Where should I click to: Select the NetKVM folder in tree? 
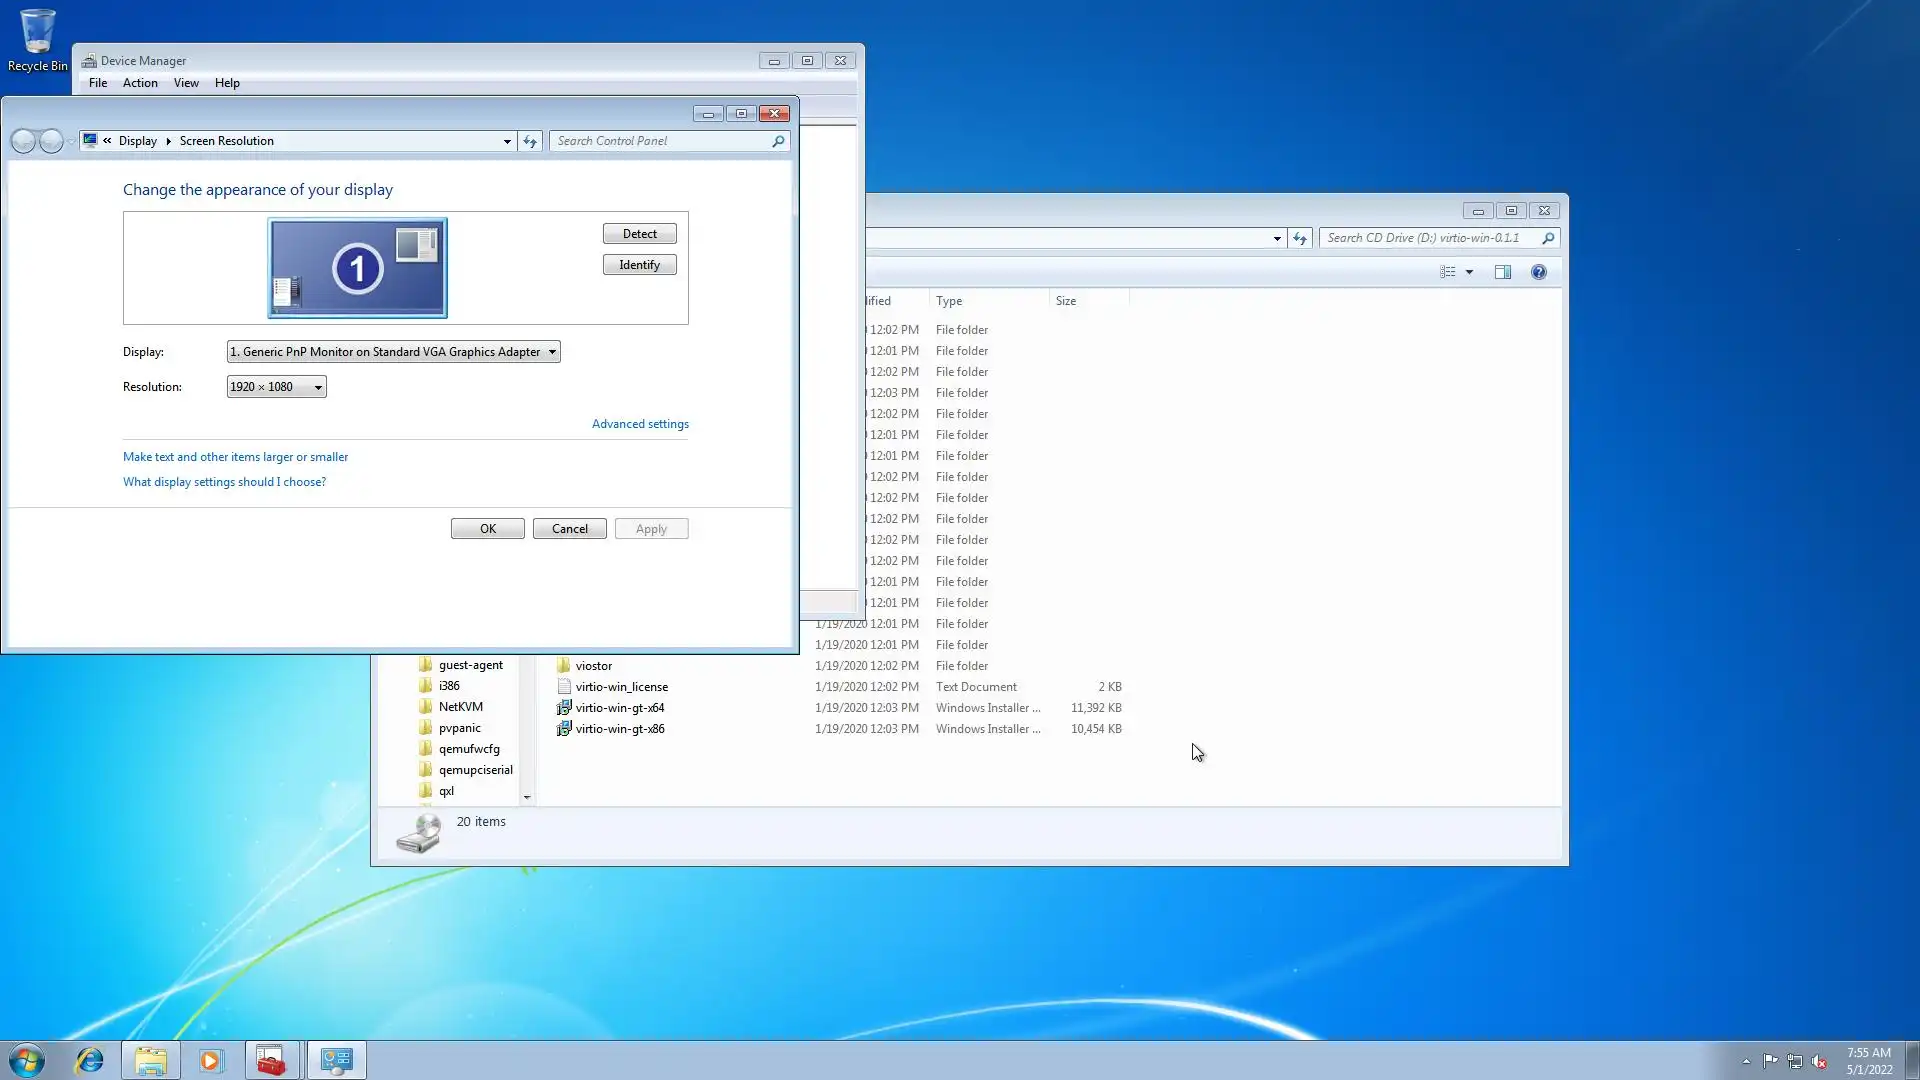[460, 707]
